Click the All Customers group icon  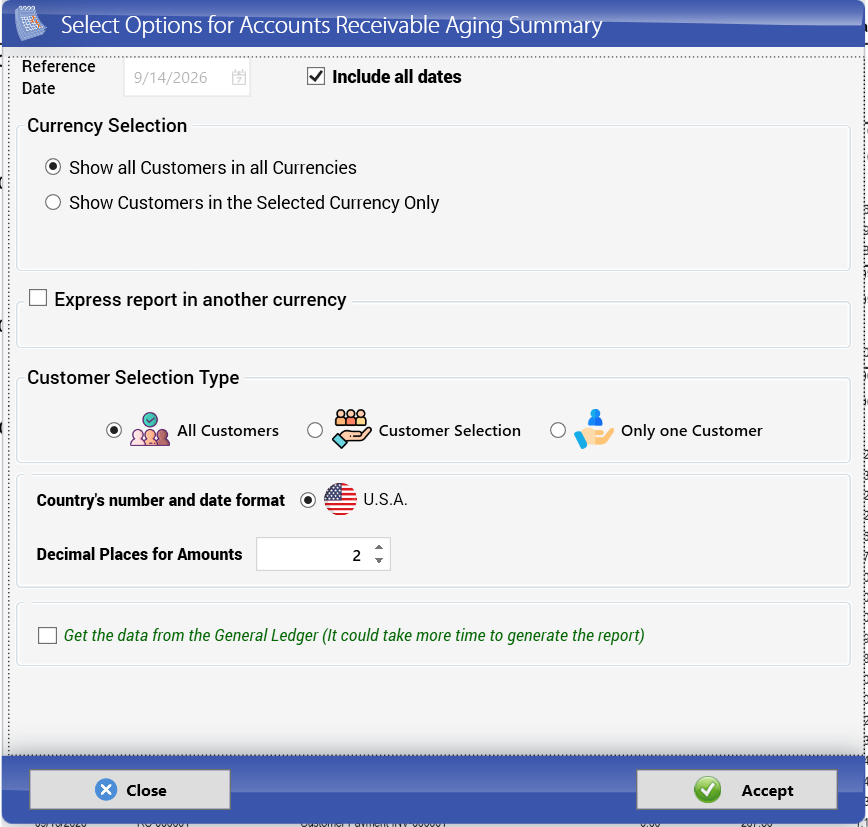click(x=150, y=430)
